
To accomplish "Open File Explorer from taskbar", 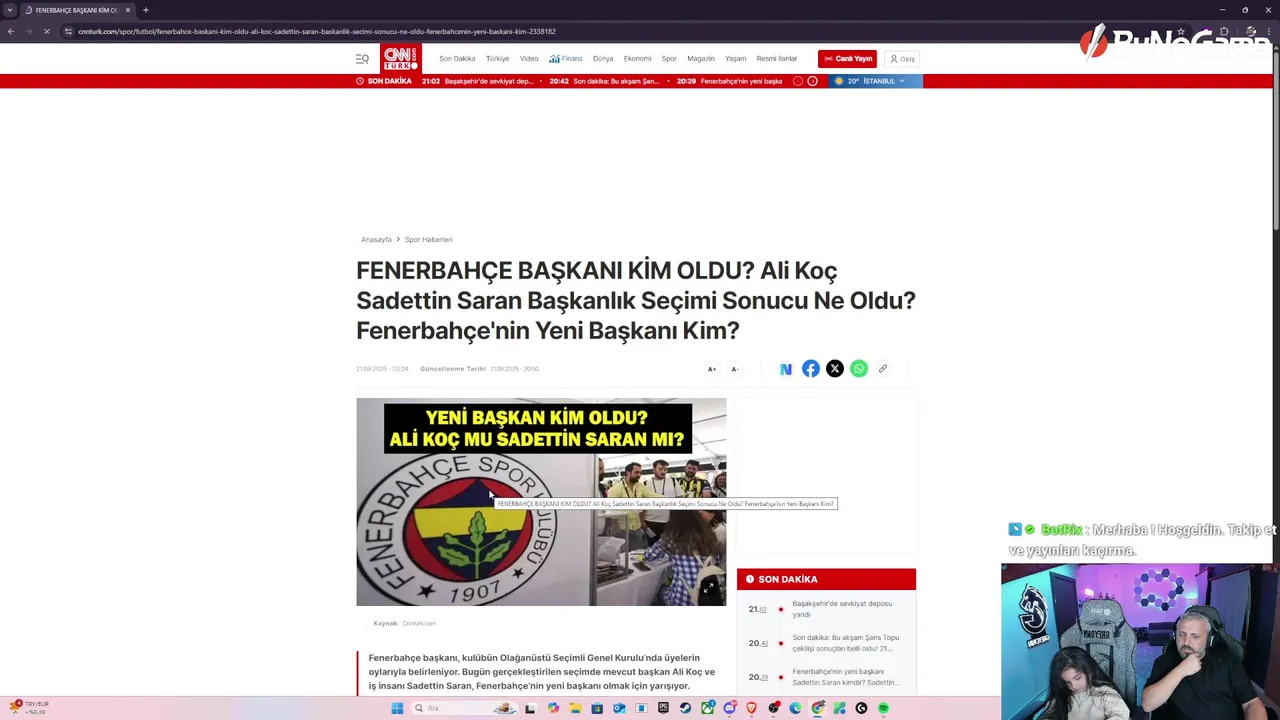I will 575,708.
